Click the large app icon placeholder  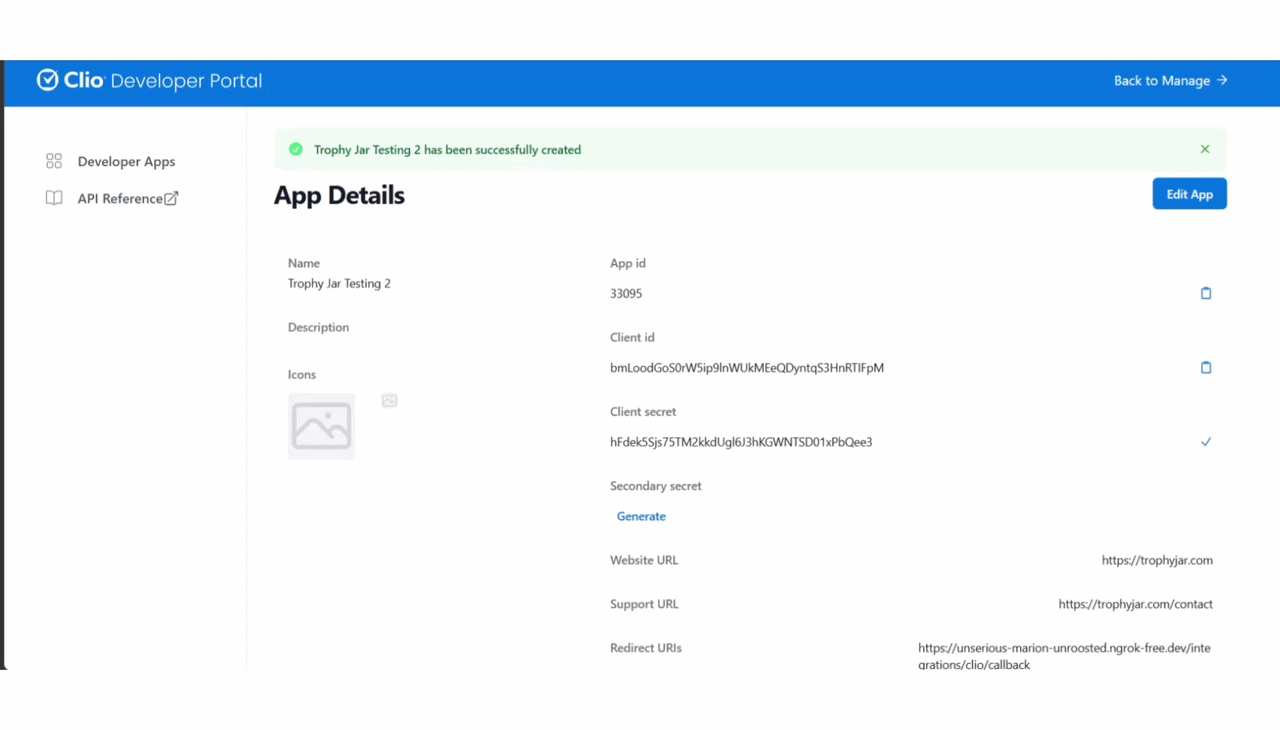pos(321,426)
